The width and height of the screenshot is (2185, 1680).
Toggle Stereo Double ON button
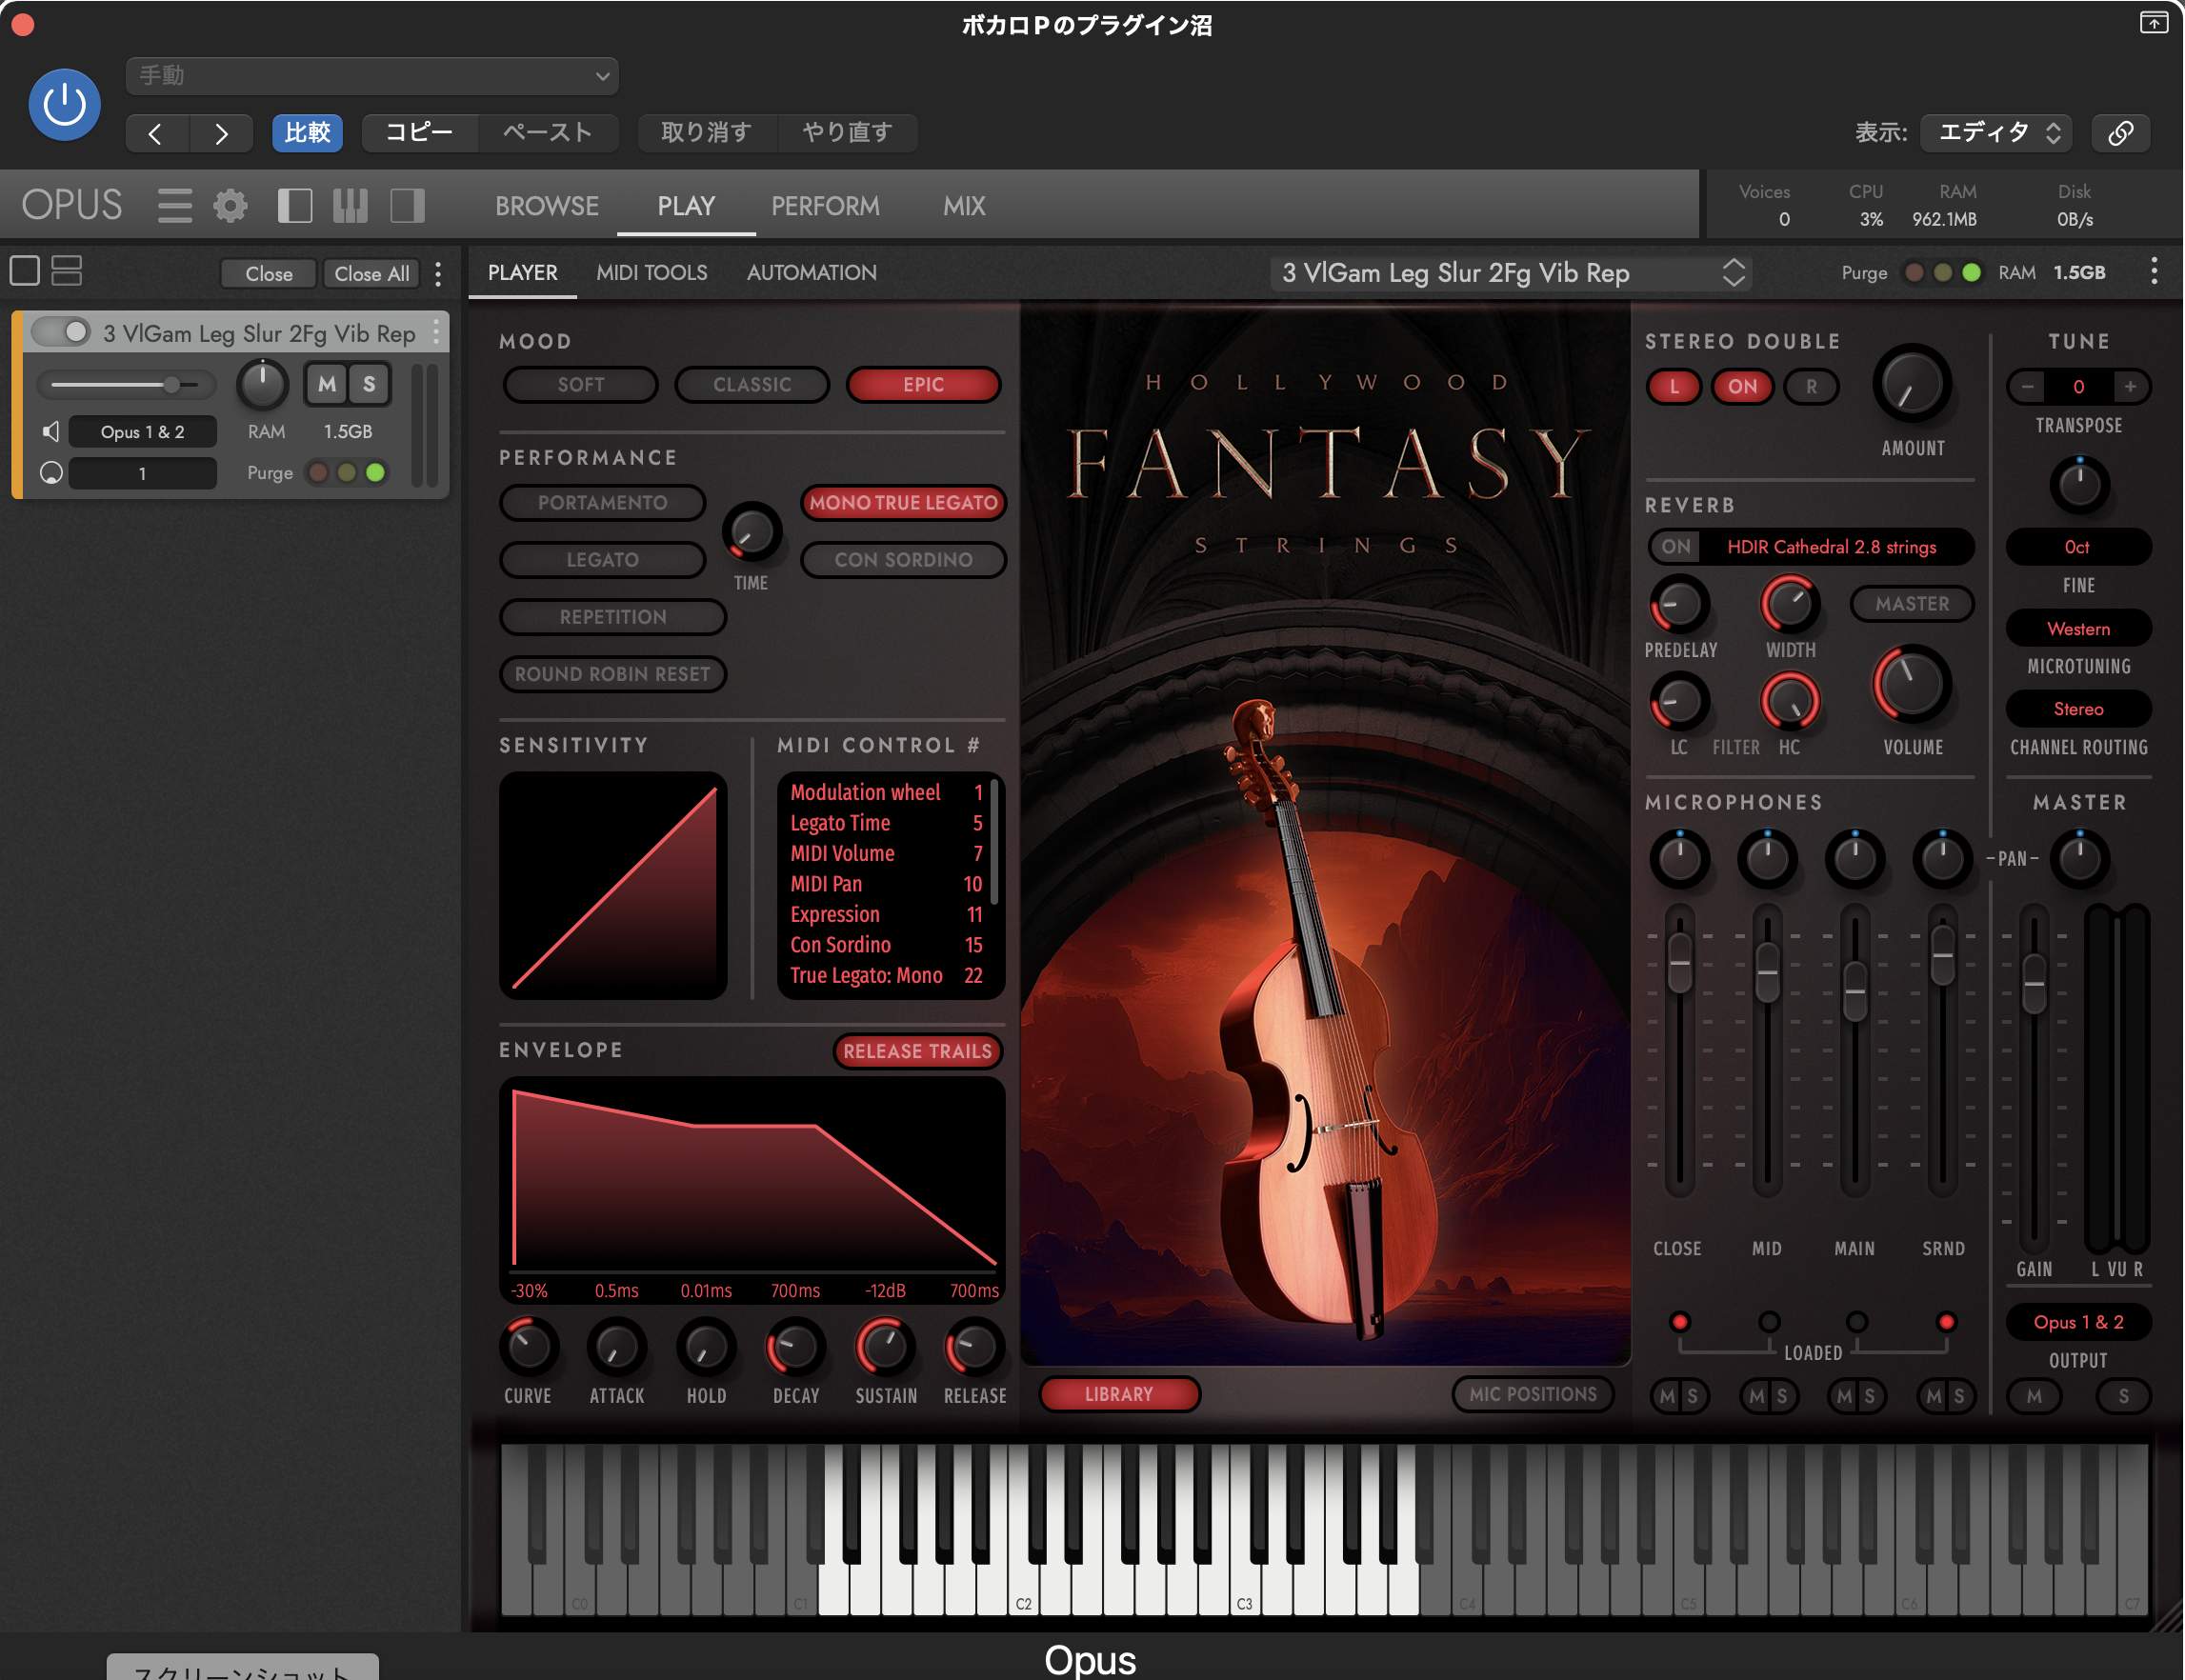1742,387
